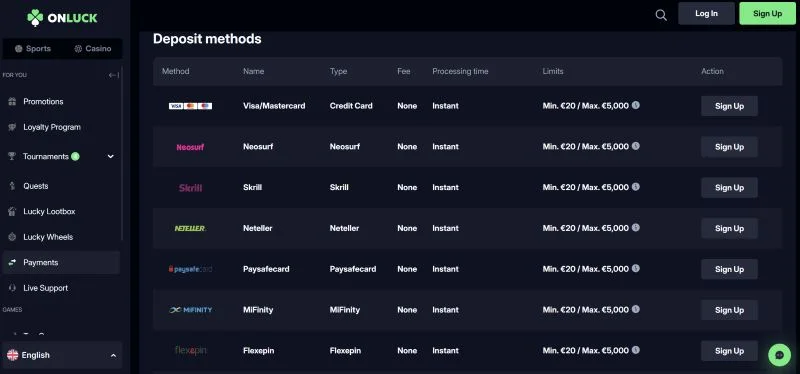800x374 pixels.
Task: Click the green Neteller logo
Action: coord(190,229)
